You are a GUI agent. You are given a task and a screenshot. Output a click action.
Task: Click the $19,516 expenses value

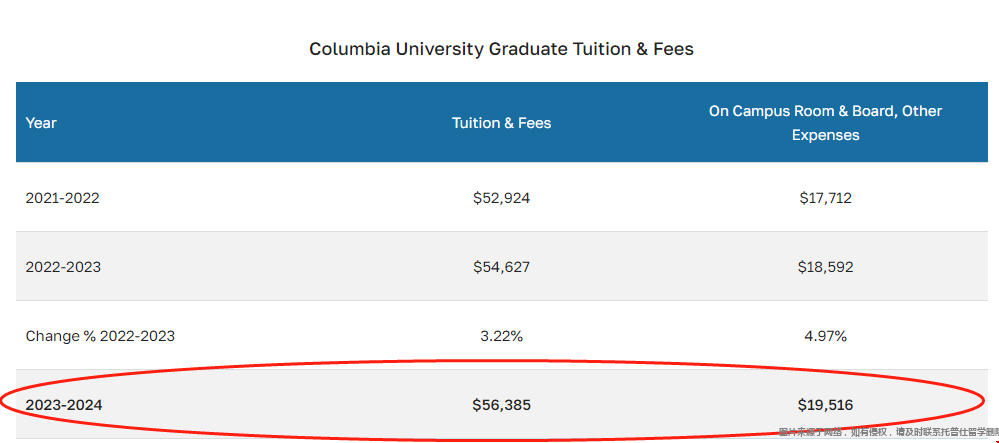click(x=825, y=405)
